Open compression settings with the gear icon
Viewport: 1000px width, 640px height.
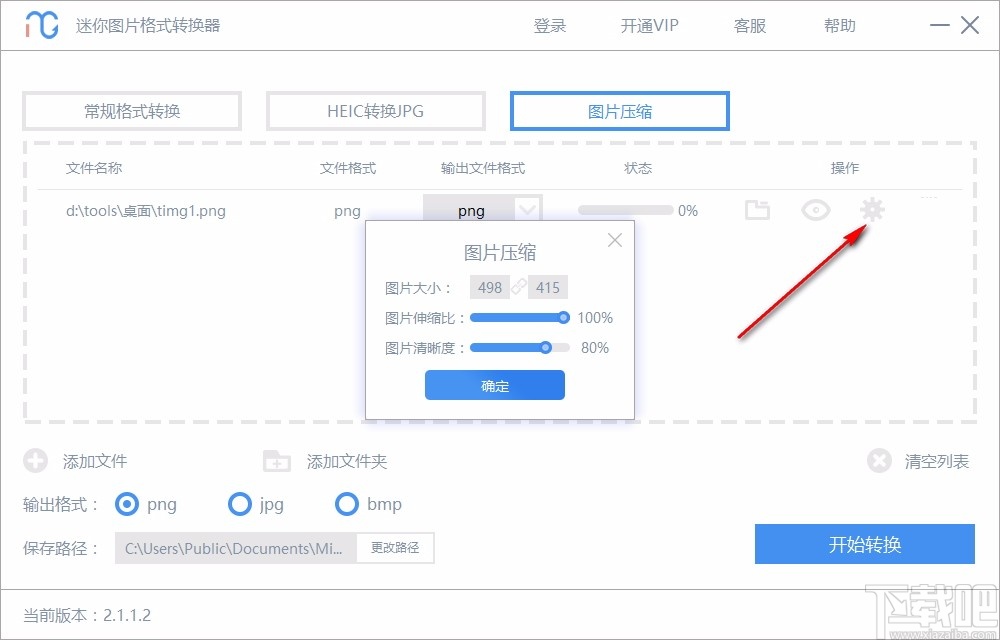click(872, 210)
